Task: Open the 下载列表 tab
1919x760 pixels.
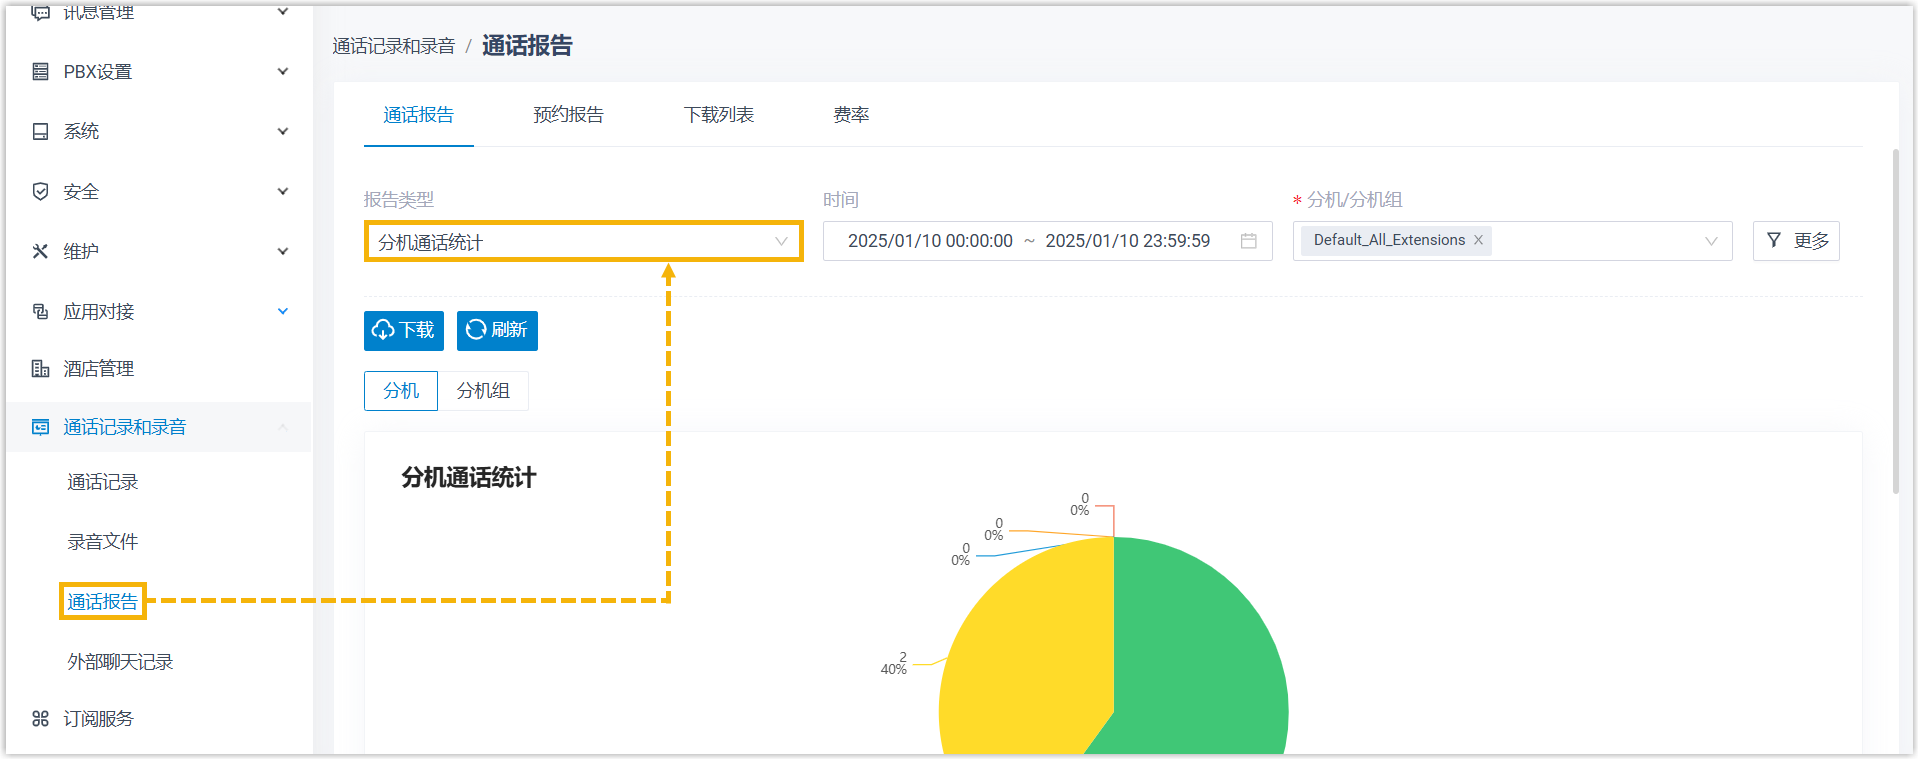Action: pos(718,115)
